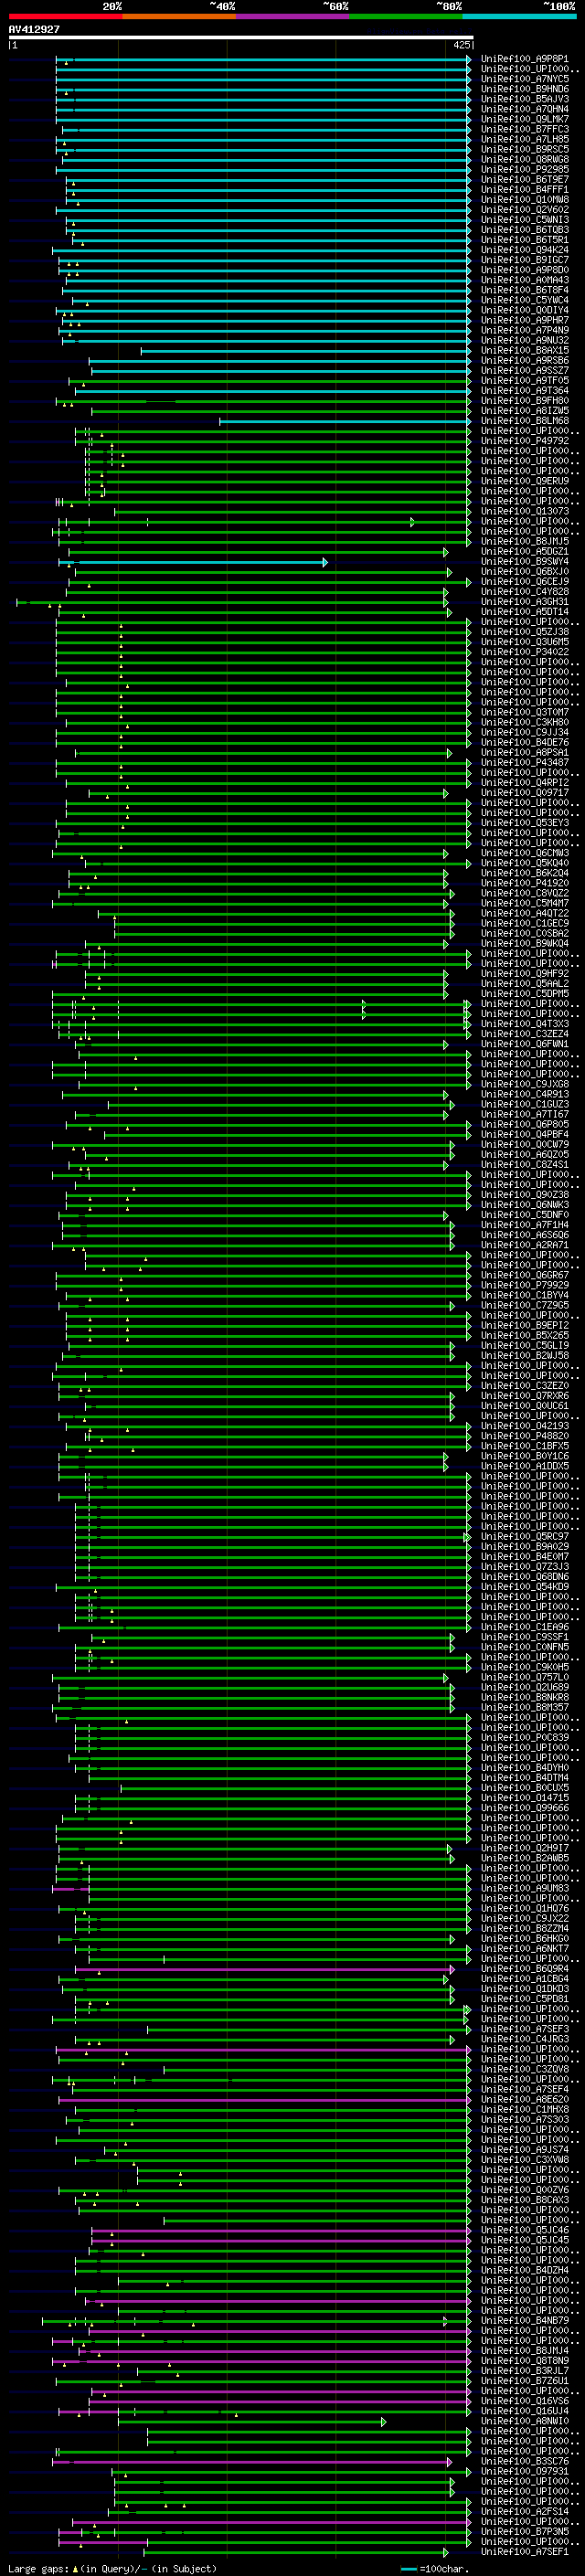Select hit label UniRef100_A5DGZ1

525,552
